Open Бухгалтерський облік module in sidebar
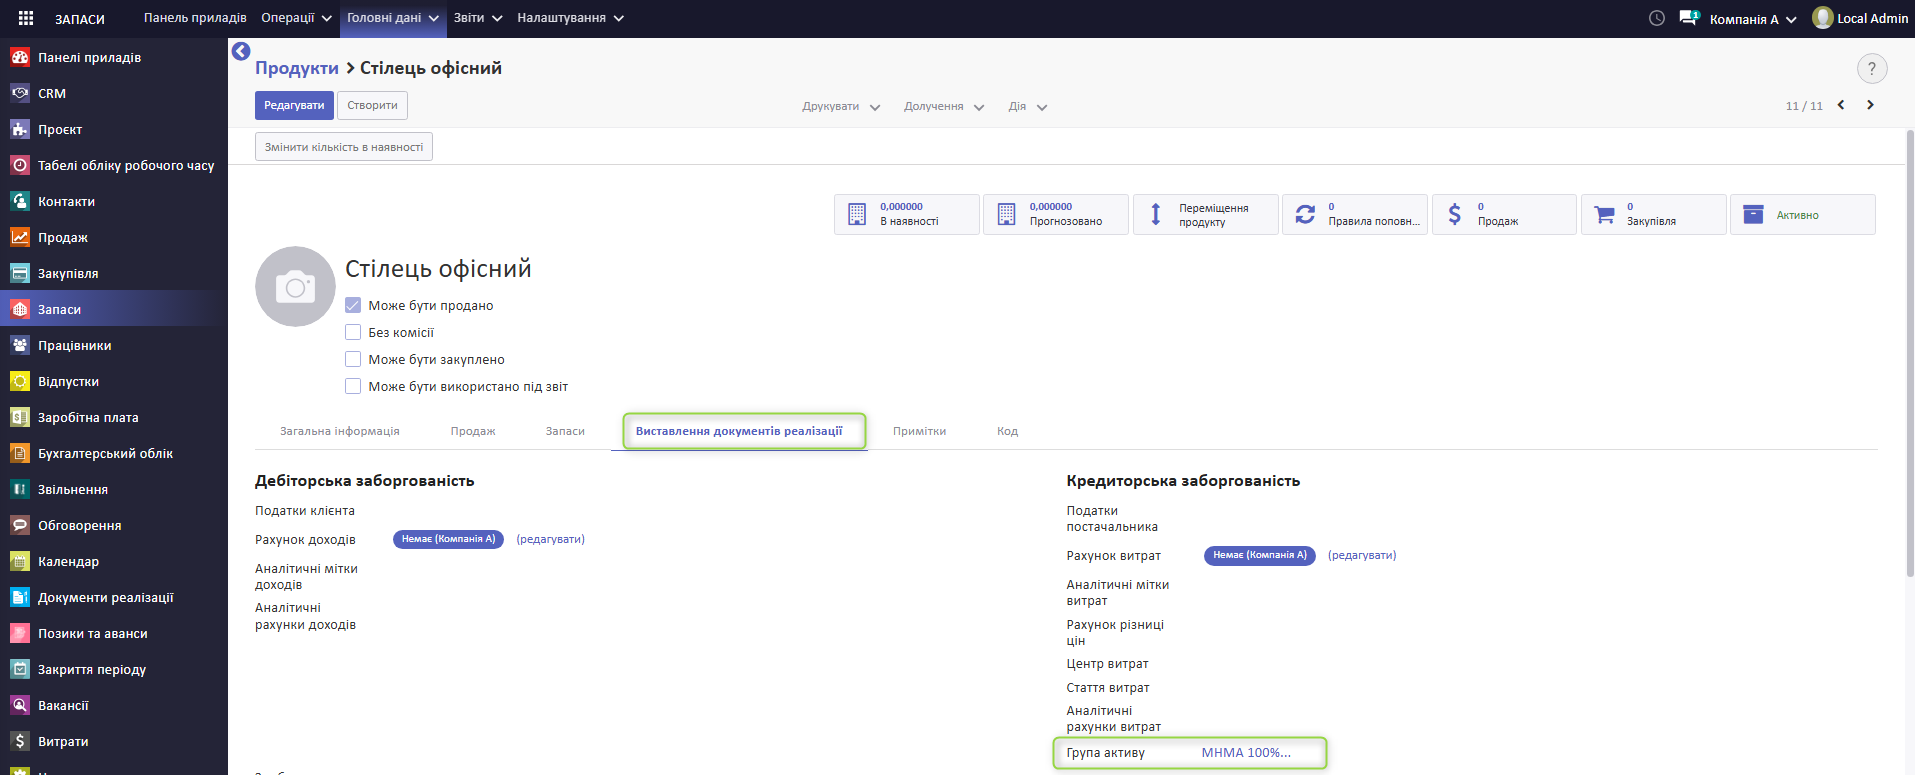Image resolution: width=1915 pixels, height=775 pixels. coord(114,453)
